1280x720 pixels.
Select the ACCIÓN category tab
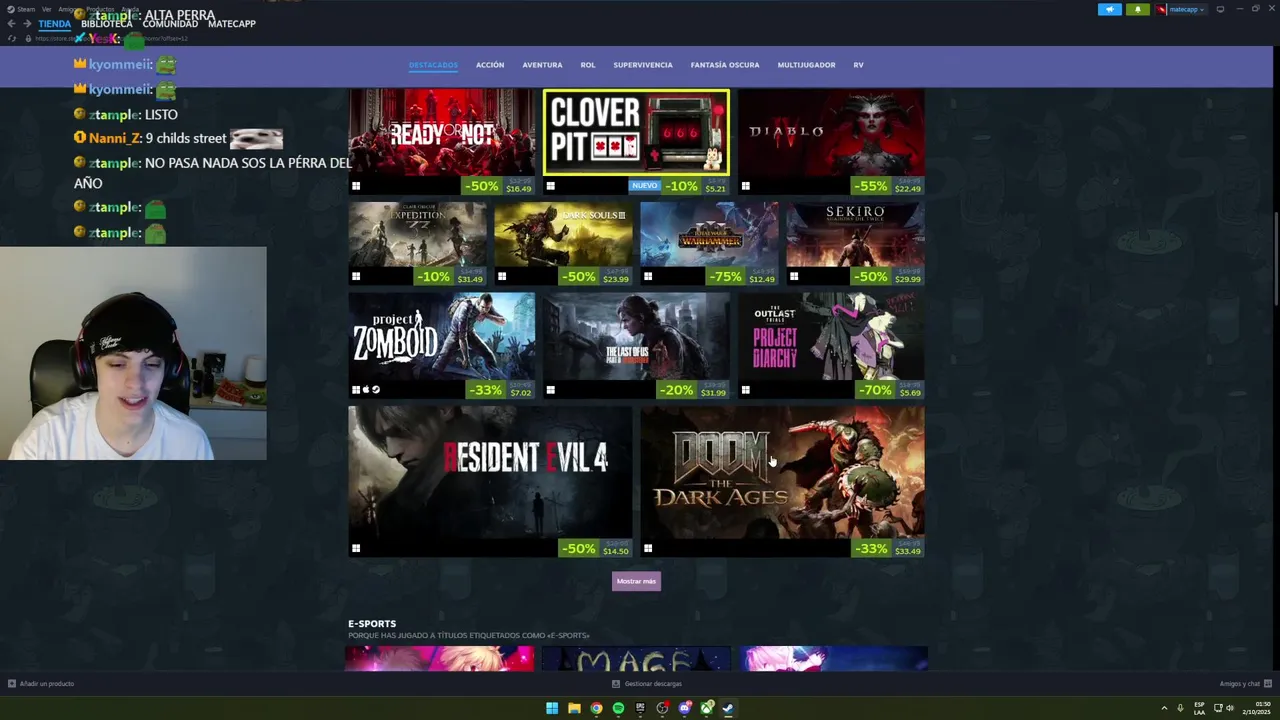[x=490, y=65]
